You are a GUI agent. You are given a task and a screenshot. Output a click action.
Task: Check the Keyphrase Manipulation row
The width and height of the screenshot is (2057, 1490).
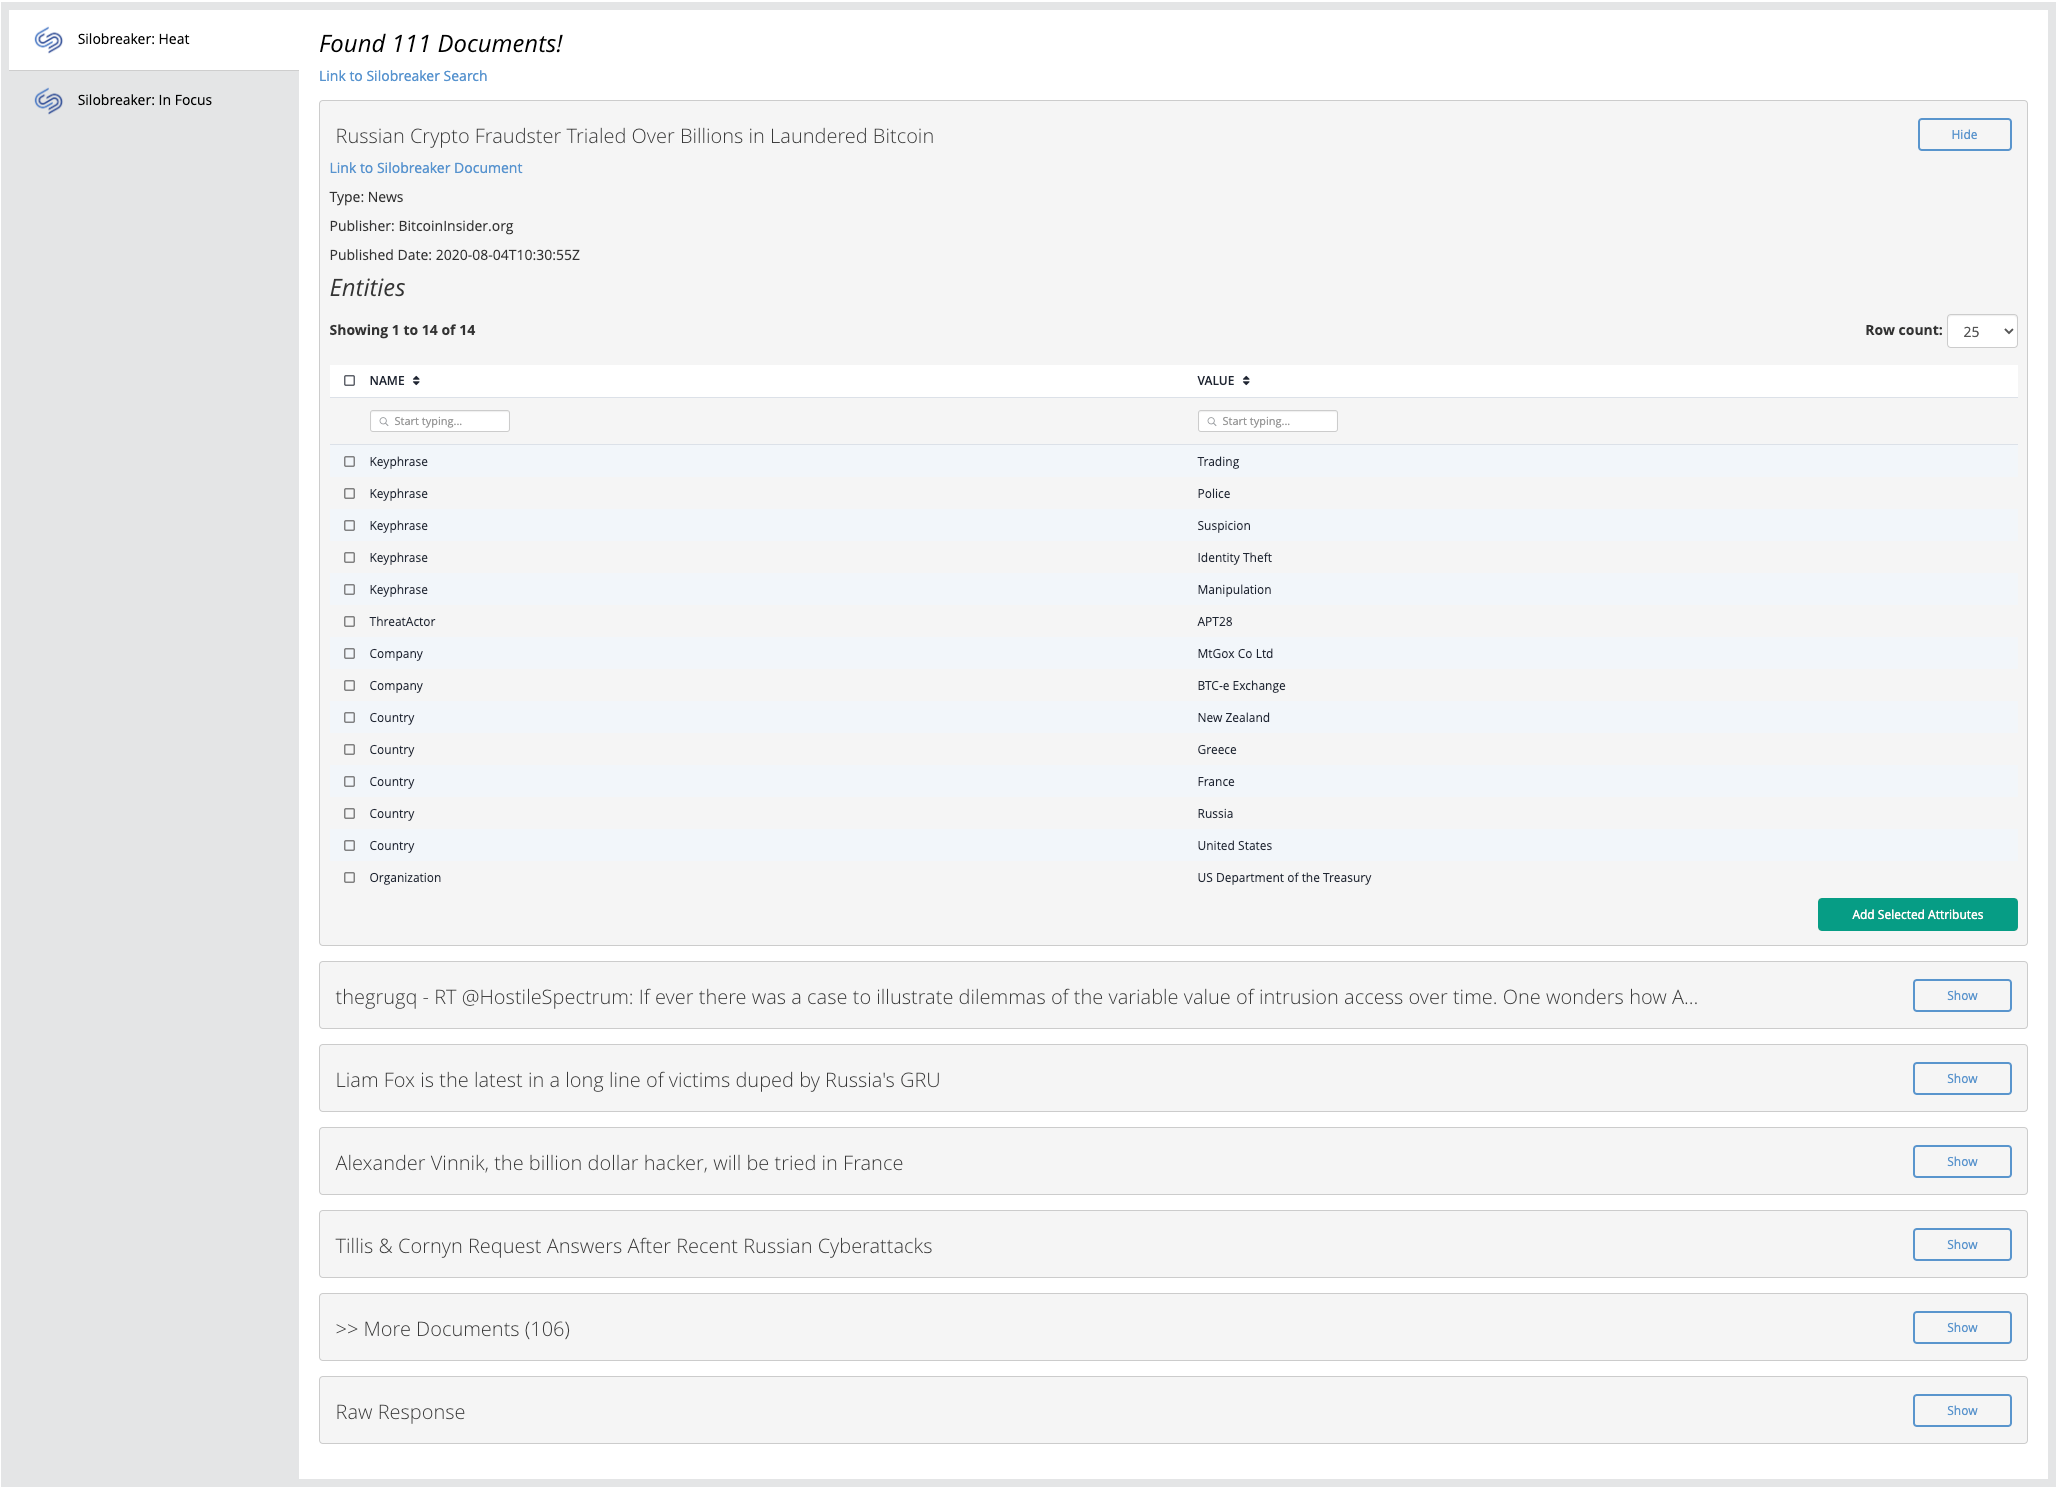click(349, 590)
